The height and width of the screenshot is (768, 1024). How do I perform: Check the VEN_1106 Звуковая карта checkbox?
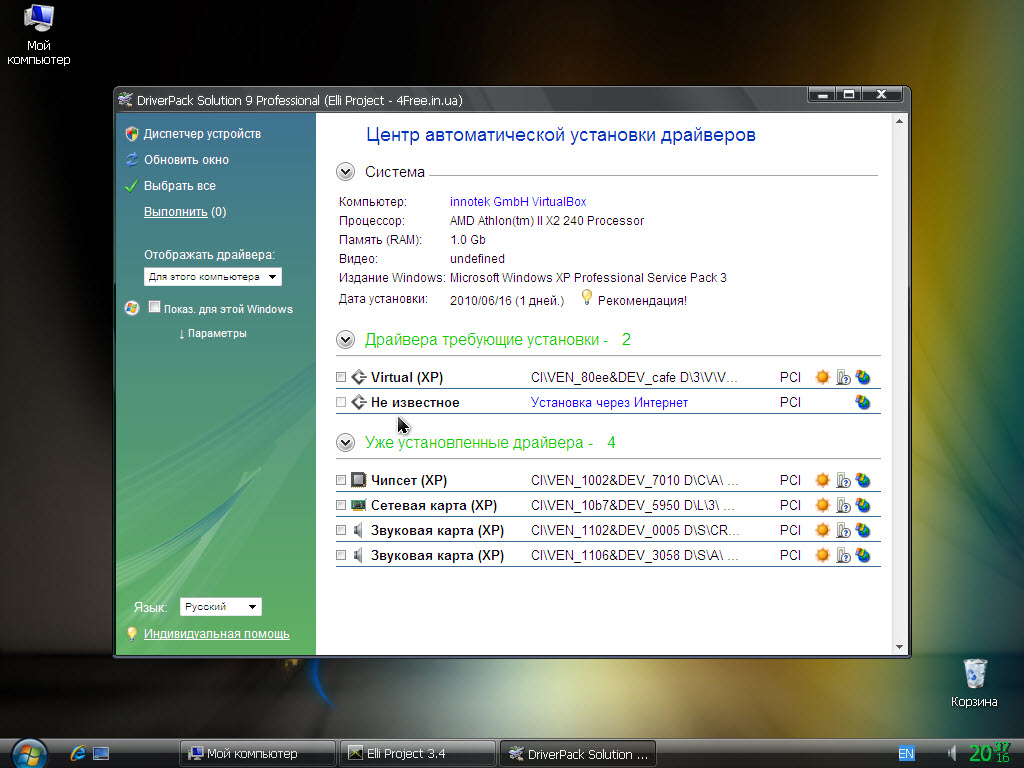(341, 555)
